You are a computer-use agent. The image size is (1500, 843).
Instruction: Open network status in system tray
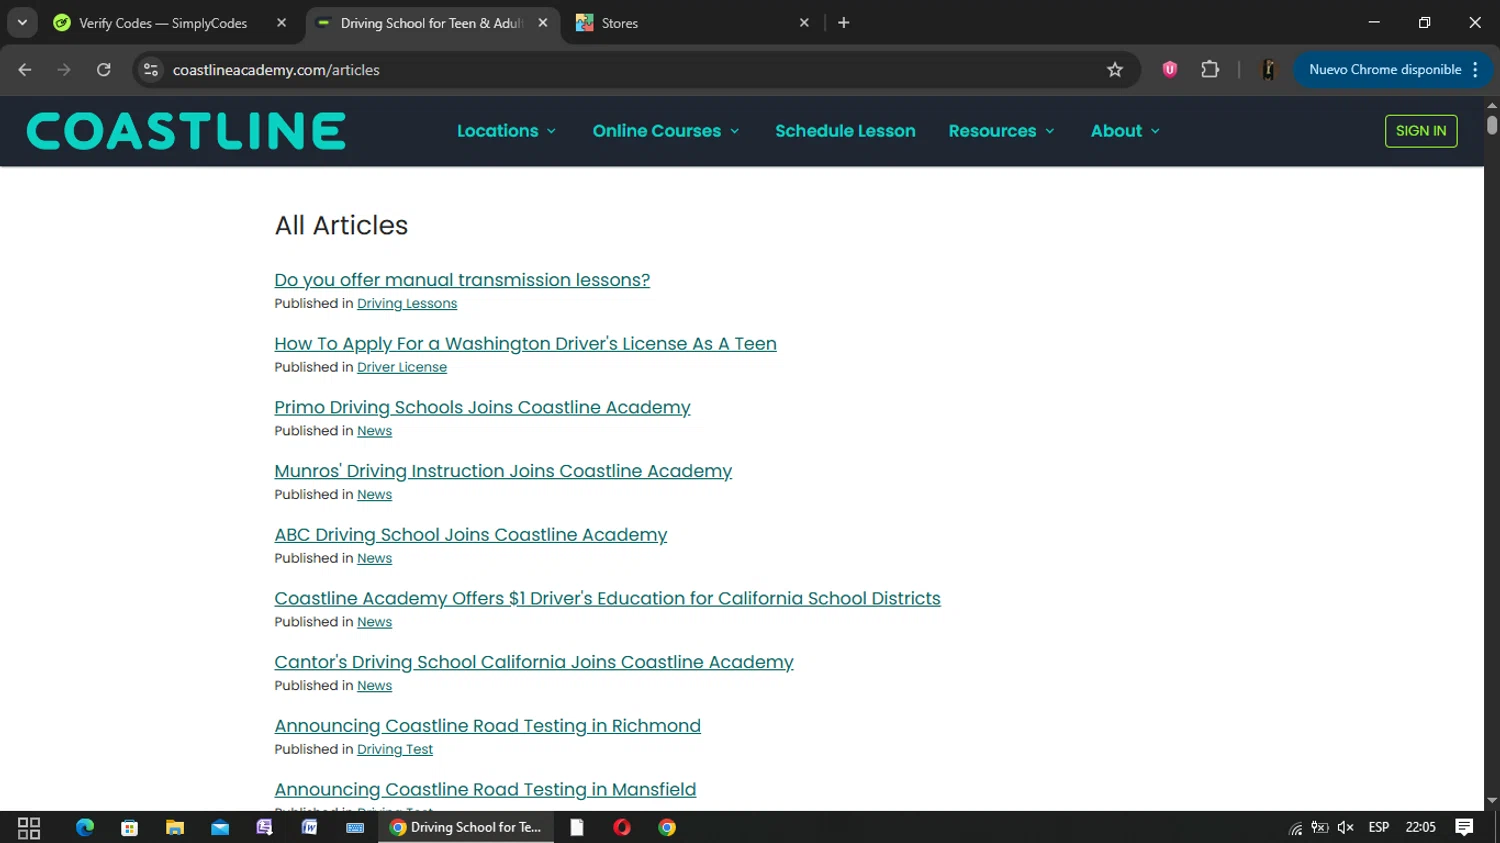tap(1296, 827)
